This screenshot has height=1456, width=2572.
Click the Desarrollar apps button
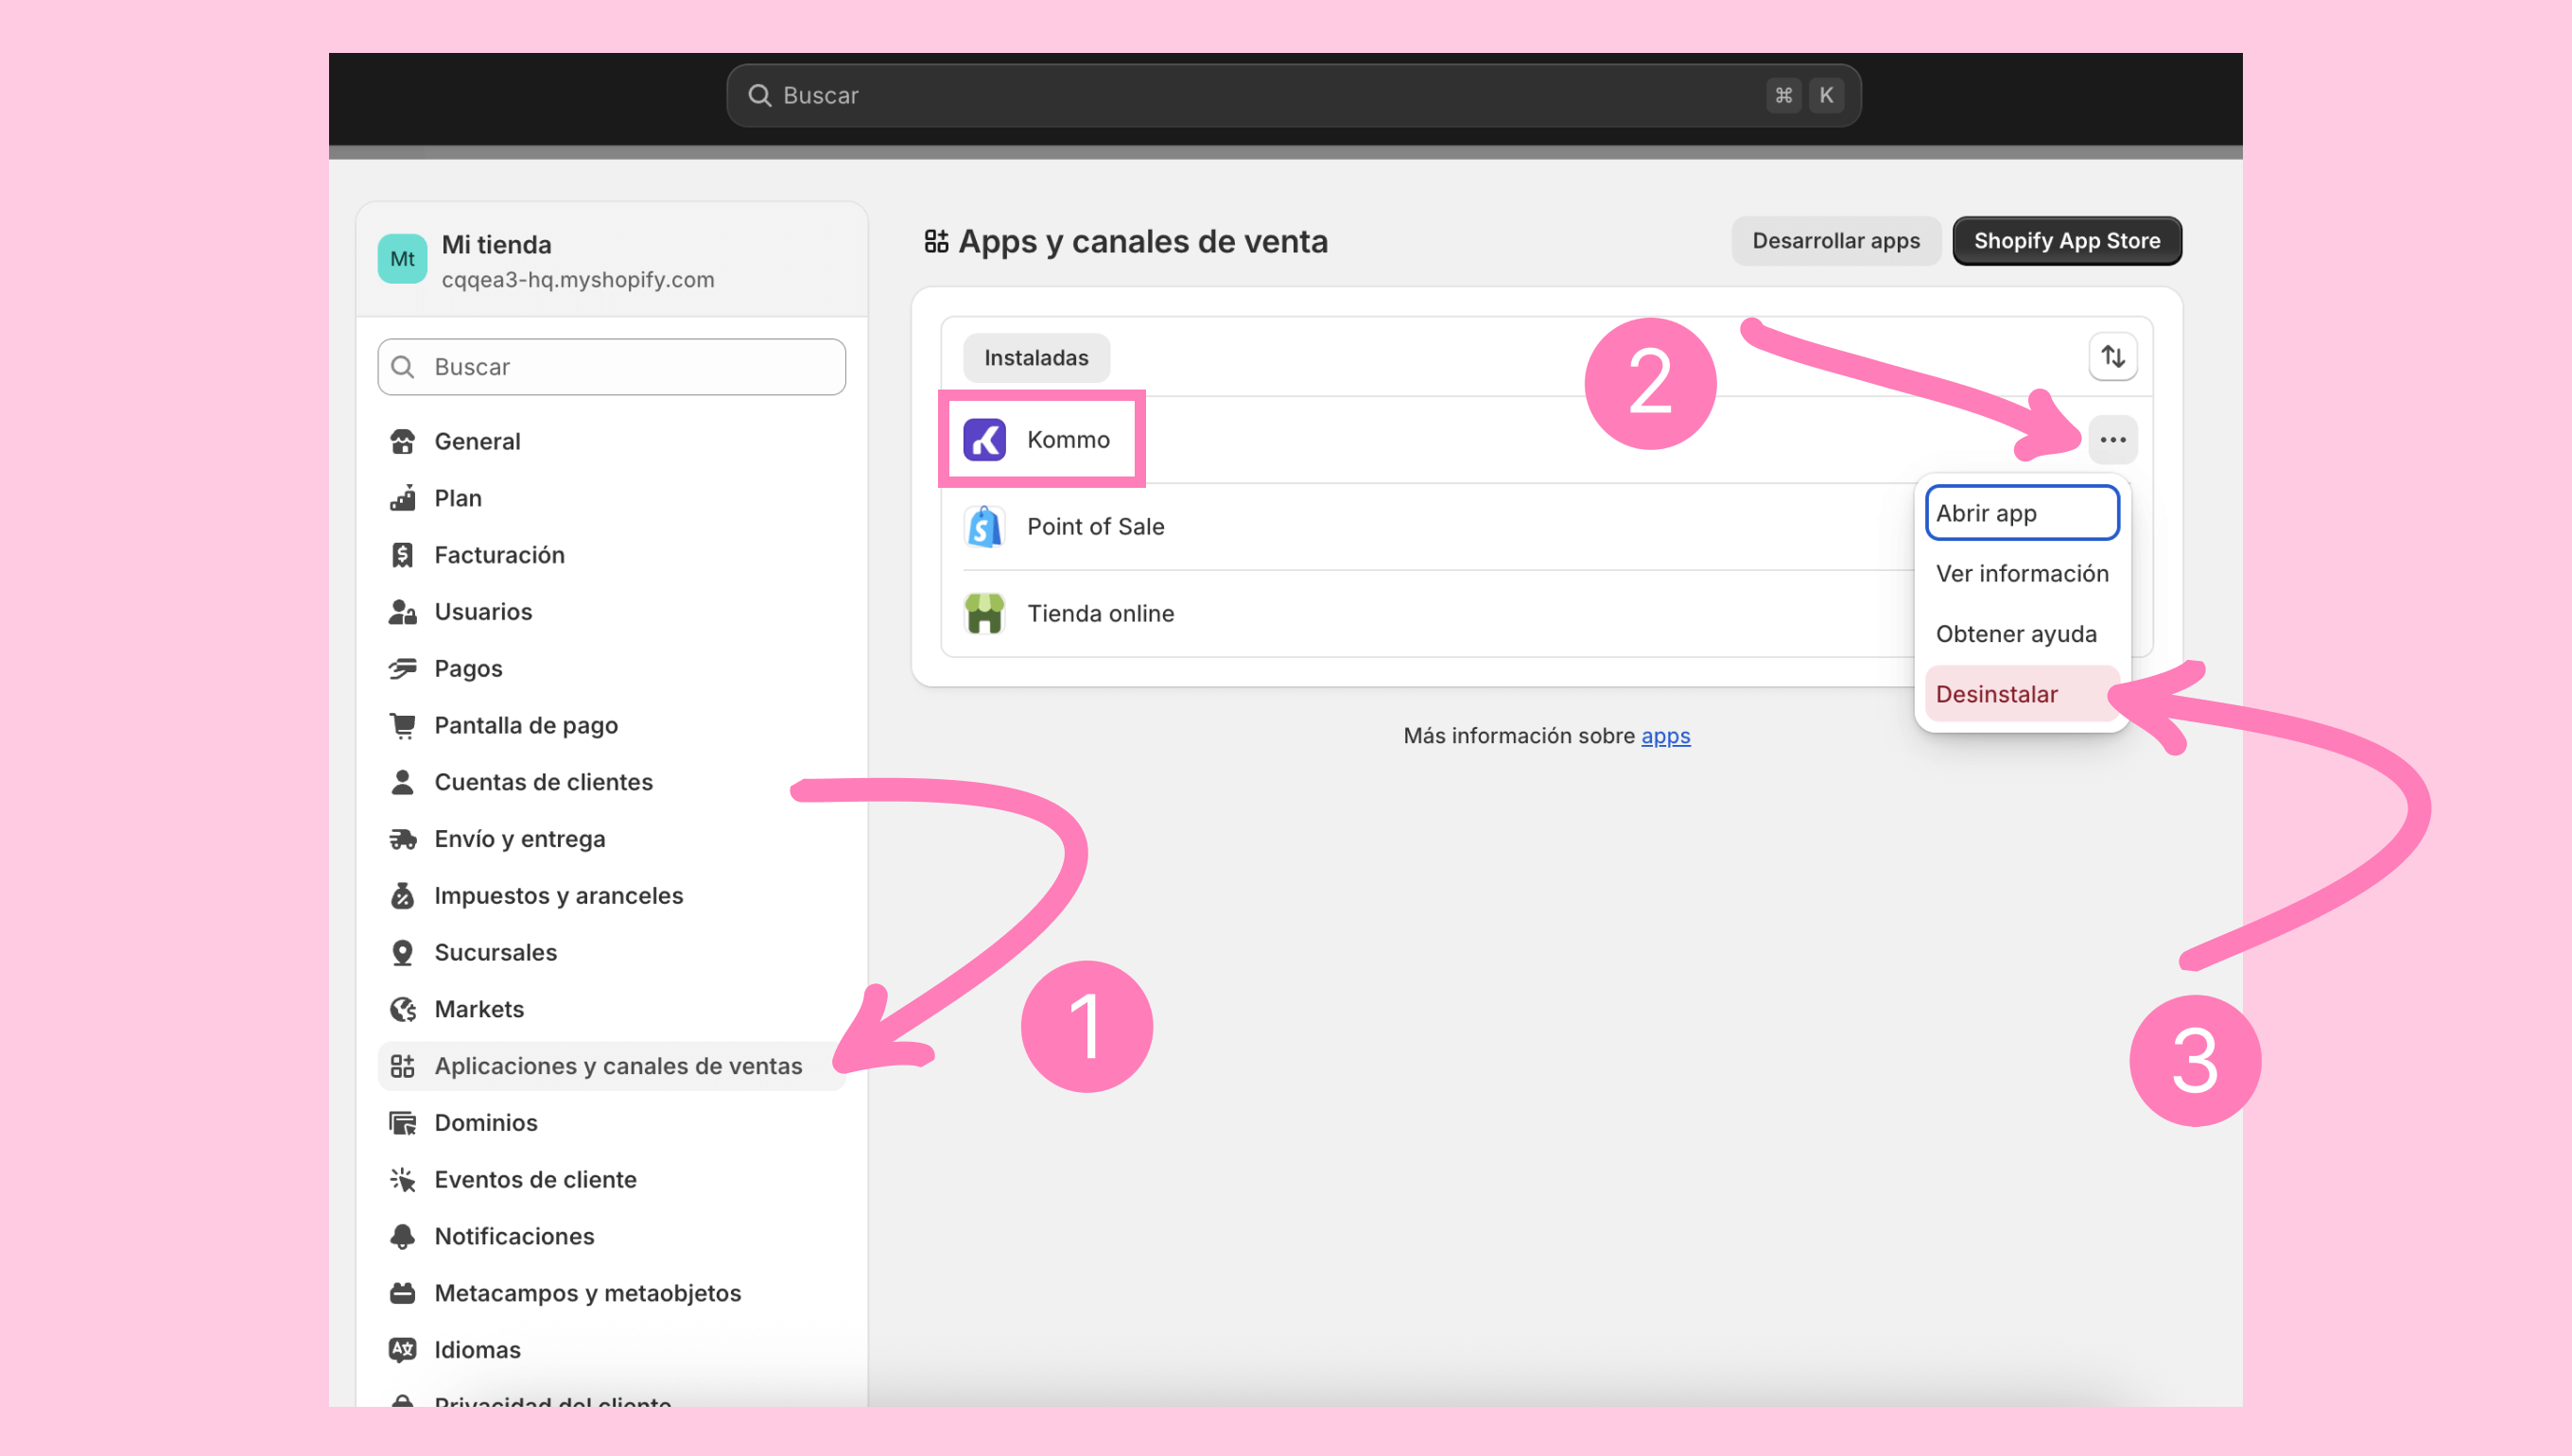pyautogui.click(x=1836, y=241)
